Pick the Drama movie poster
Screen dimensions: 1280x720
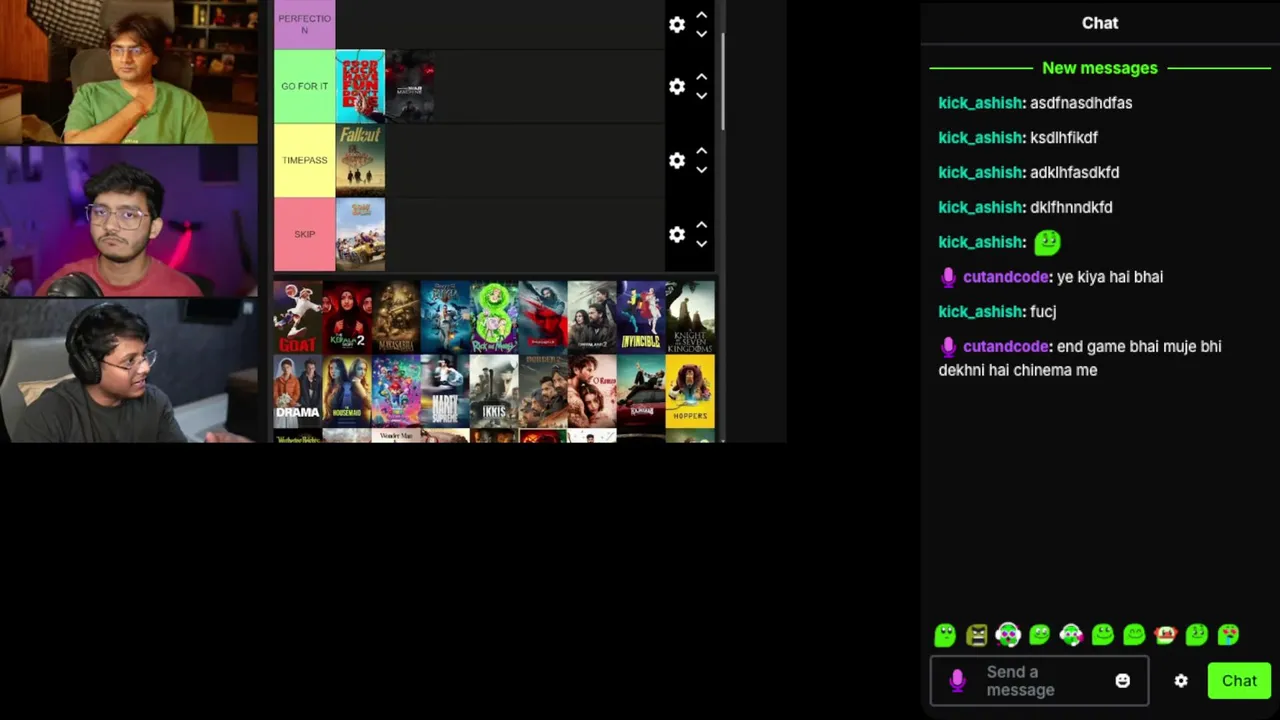point(298,391)
